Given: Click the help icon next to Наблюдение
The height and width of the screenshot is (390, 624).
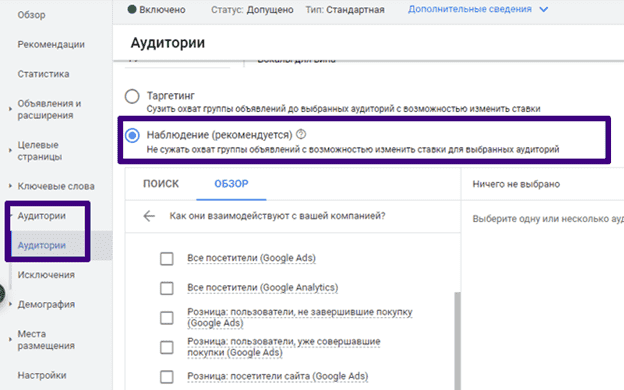Looking at the screenshot, I should coord(301,134).
